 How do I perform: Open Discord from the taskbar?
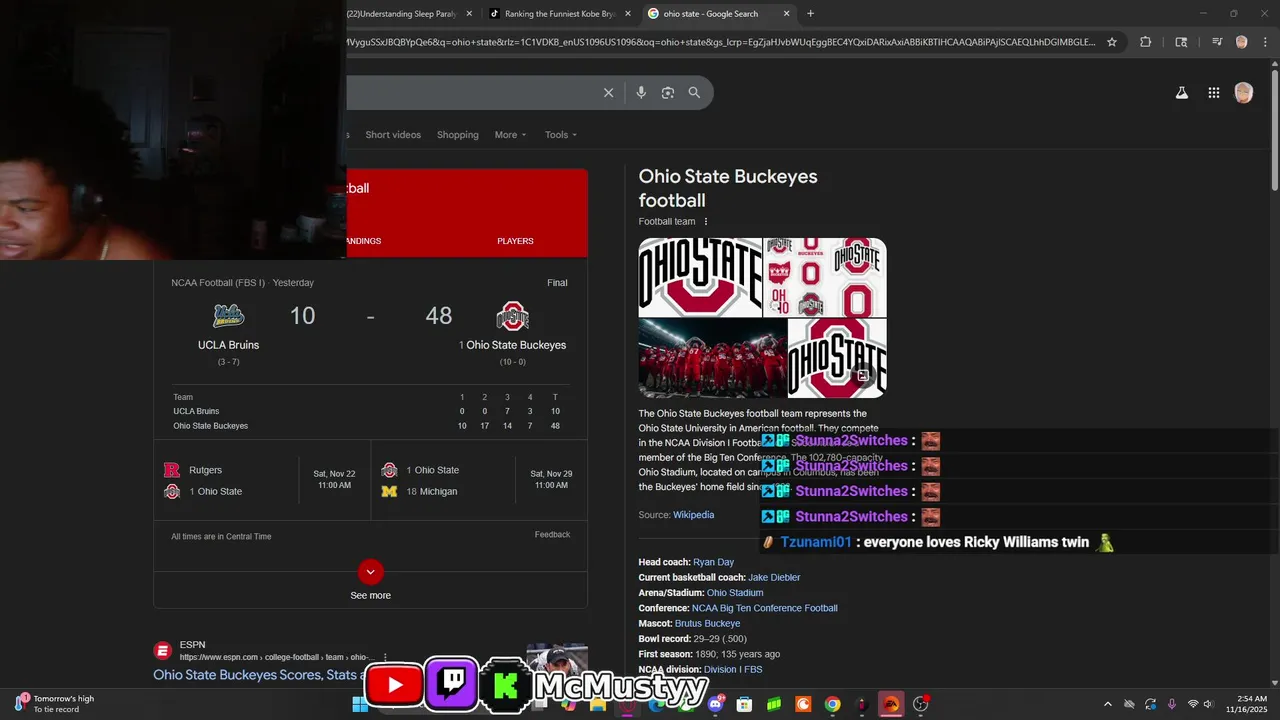point(716,704)
